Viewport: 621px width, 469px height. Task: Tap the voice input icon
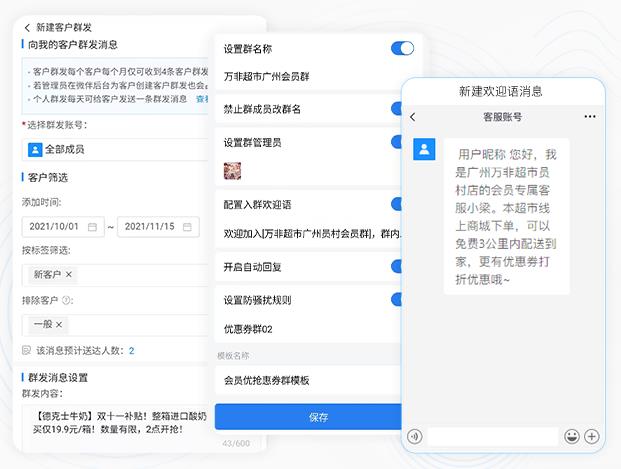pyautogui.click(x=415, y=437)
